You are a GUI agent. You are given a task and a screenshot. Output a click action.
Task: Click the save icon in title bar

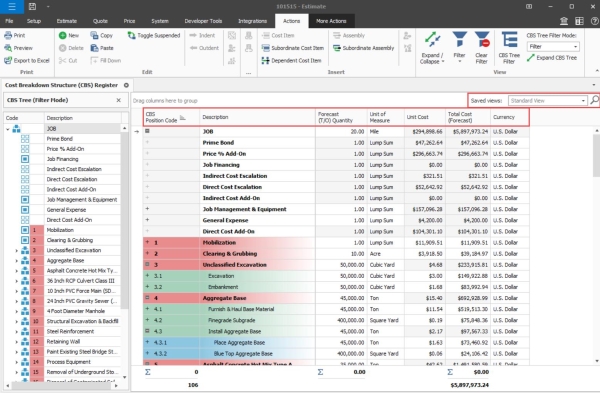point(33,7)
